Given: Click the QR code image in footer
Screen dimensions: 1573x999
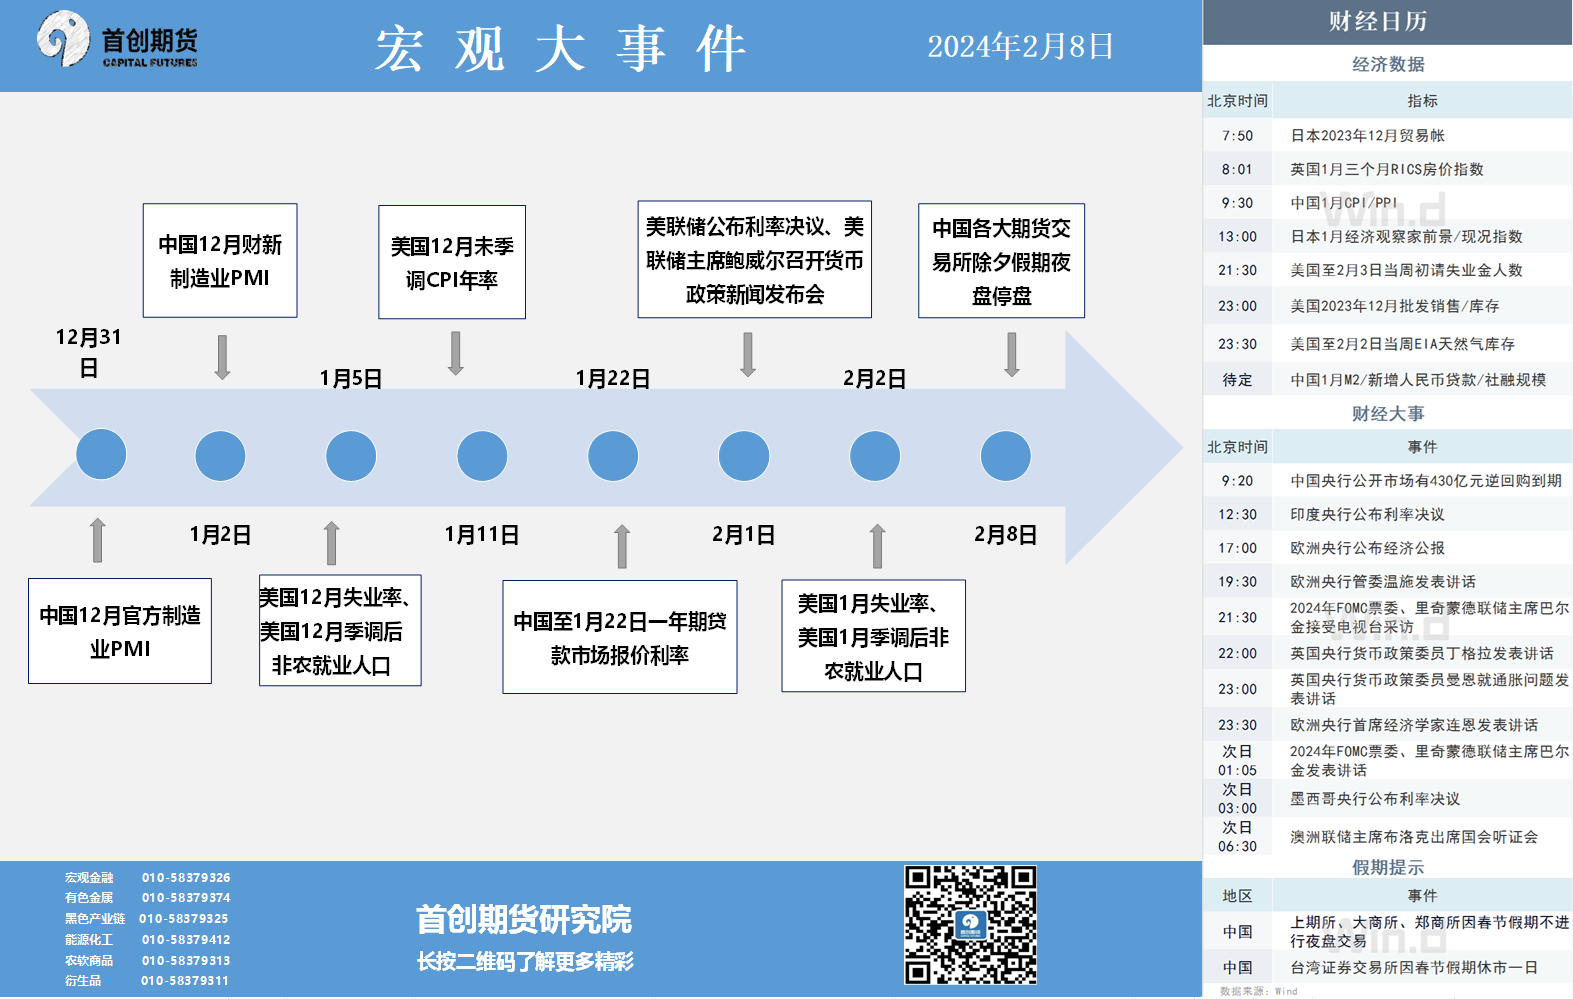Looking at the screenshot, I should [x=970, y=925].
